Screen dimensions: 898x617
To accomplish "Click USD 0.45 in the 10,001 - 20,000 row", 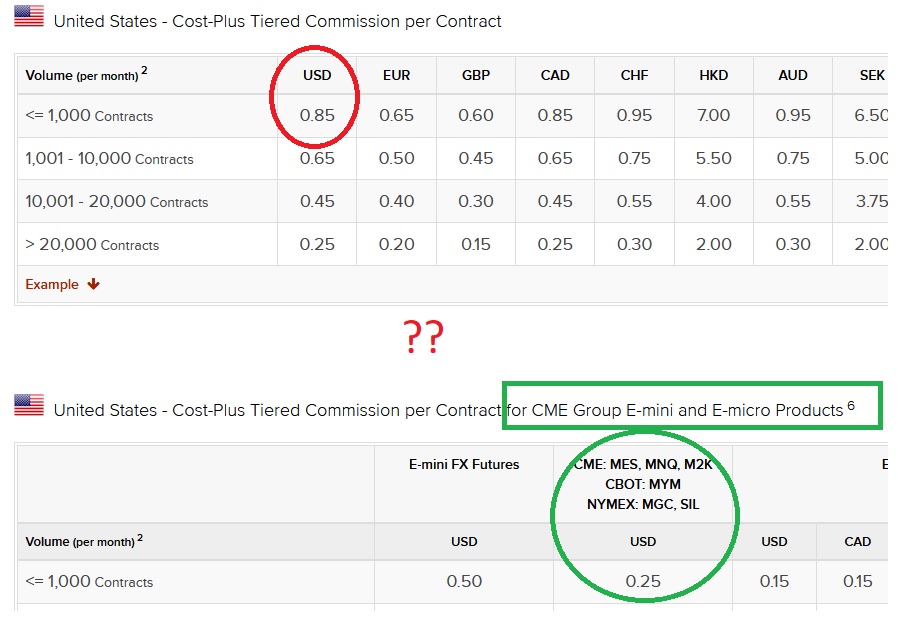I will point(317,201).
